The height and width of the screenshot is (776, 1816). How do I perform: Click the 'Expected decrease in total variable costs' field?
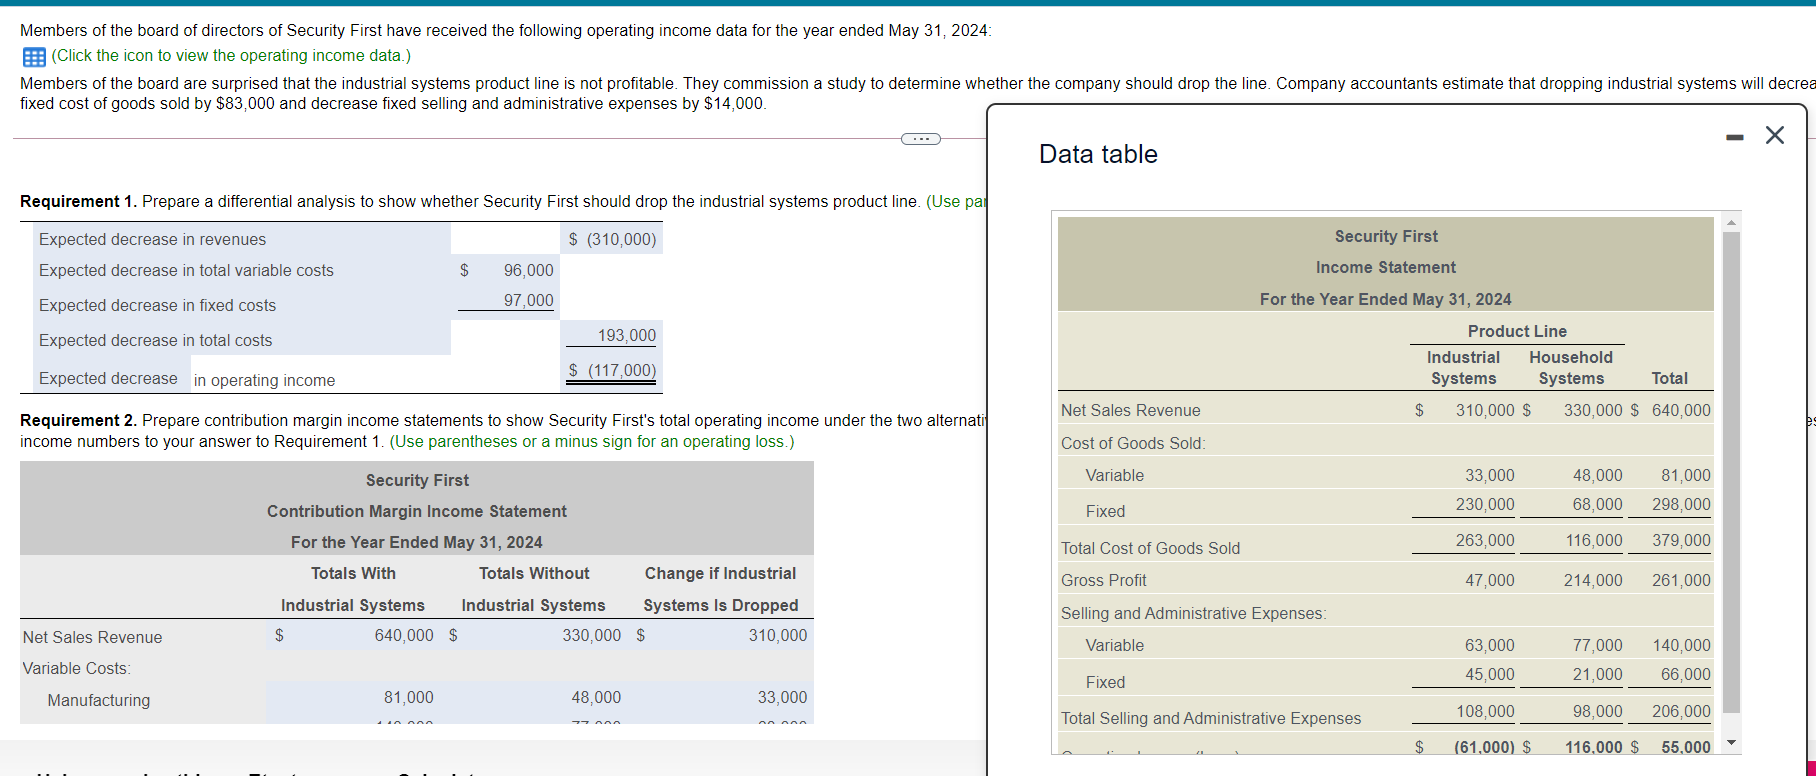click(x=242, y=270)
